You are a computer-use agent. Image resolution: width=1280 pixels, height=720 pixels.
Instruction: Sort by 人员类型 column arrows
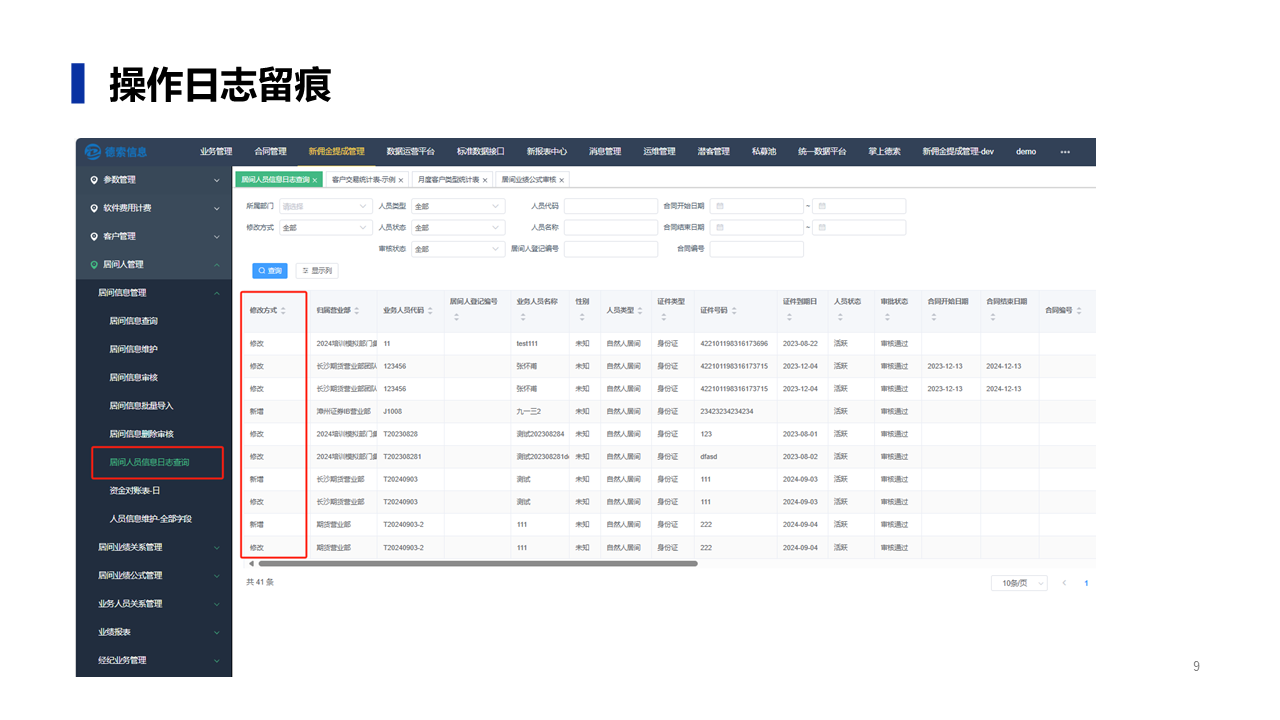click(x=642, y=311)
